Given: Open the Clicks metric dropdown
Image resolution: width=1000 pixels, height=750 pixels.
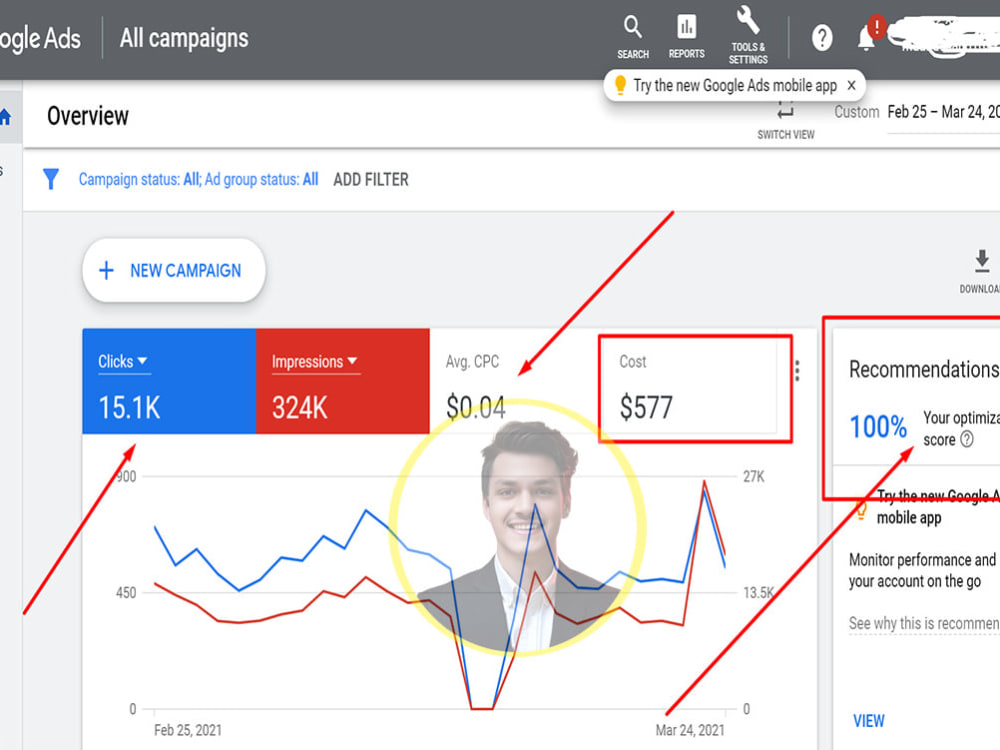Looking at the screenshot, I should point(123,362).
